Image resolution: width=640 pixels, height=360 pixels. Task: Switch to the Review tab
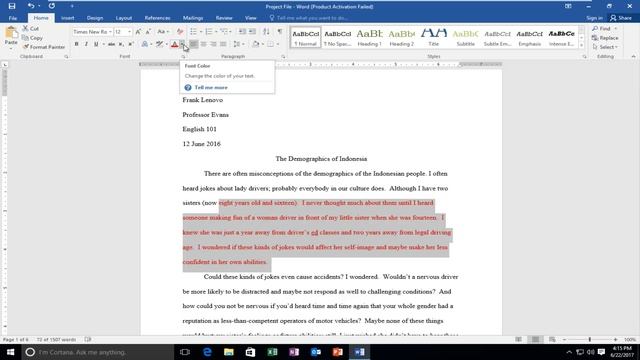tap(224, 18)
